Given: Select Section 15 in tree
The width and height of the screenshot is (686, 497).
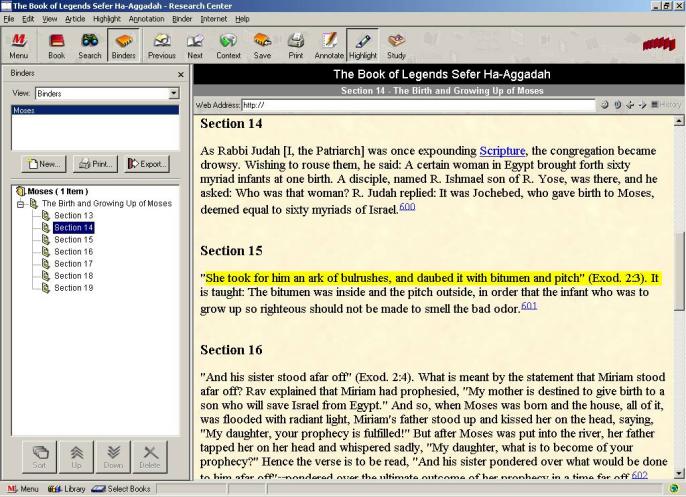Looking at the screenshot, I should 74,240.
